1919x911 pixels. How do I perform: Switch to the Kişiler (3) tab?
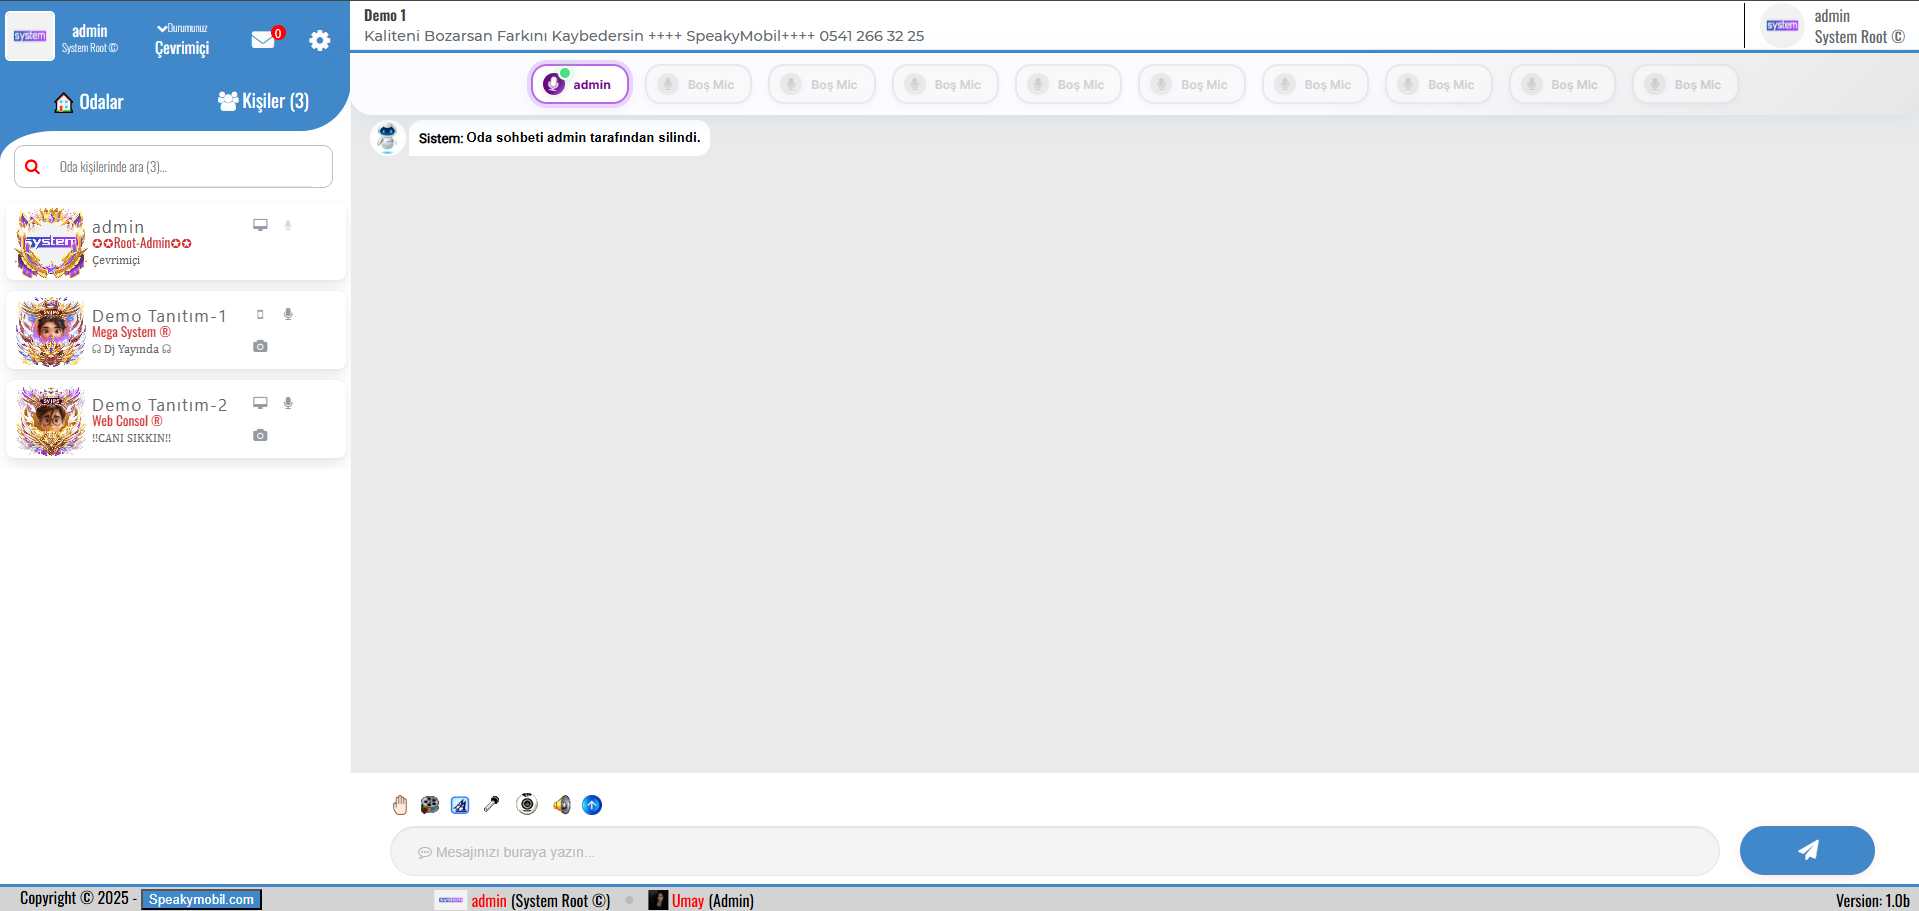264,101
